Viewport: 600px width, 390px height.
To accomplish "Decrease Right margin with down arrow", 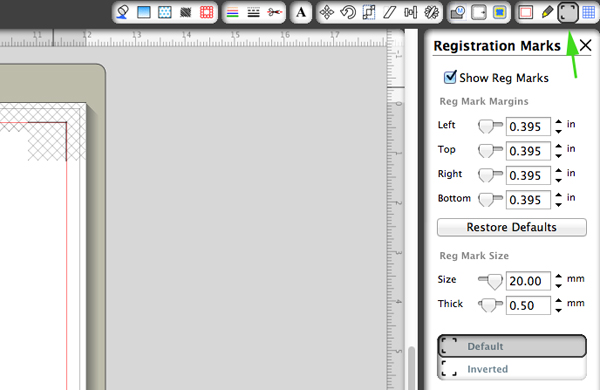I will [x=559, y=180].
